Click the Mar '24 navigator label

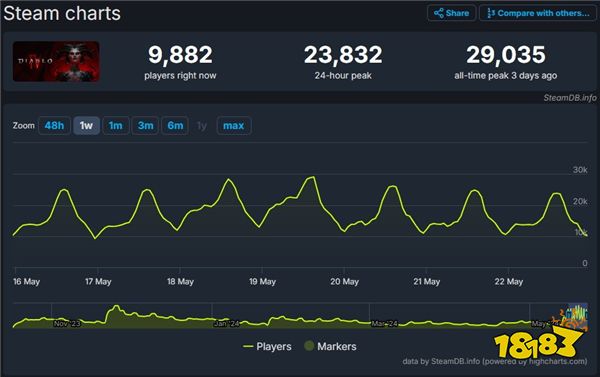[384, 324]
